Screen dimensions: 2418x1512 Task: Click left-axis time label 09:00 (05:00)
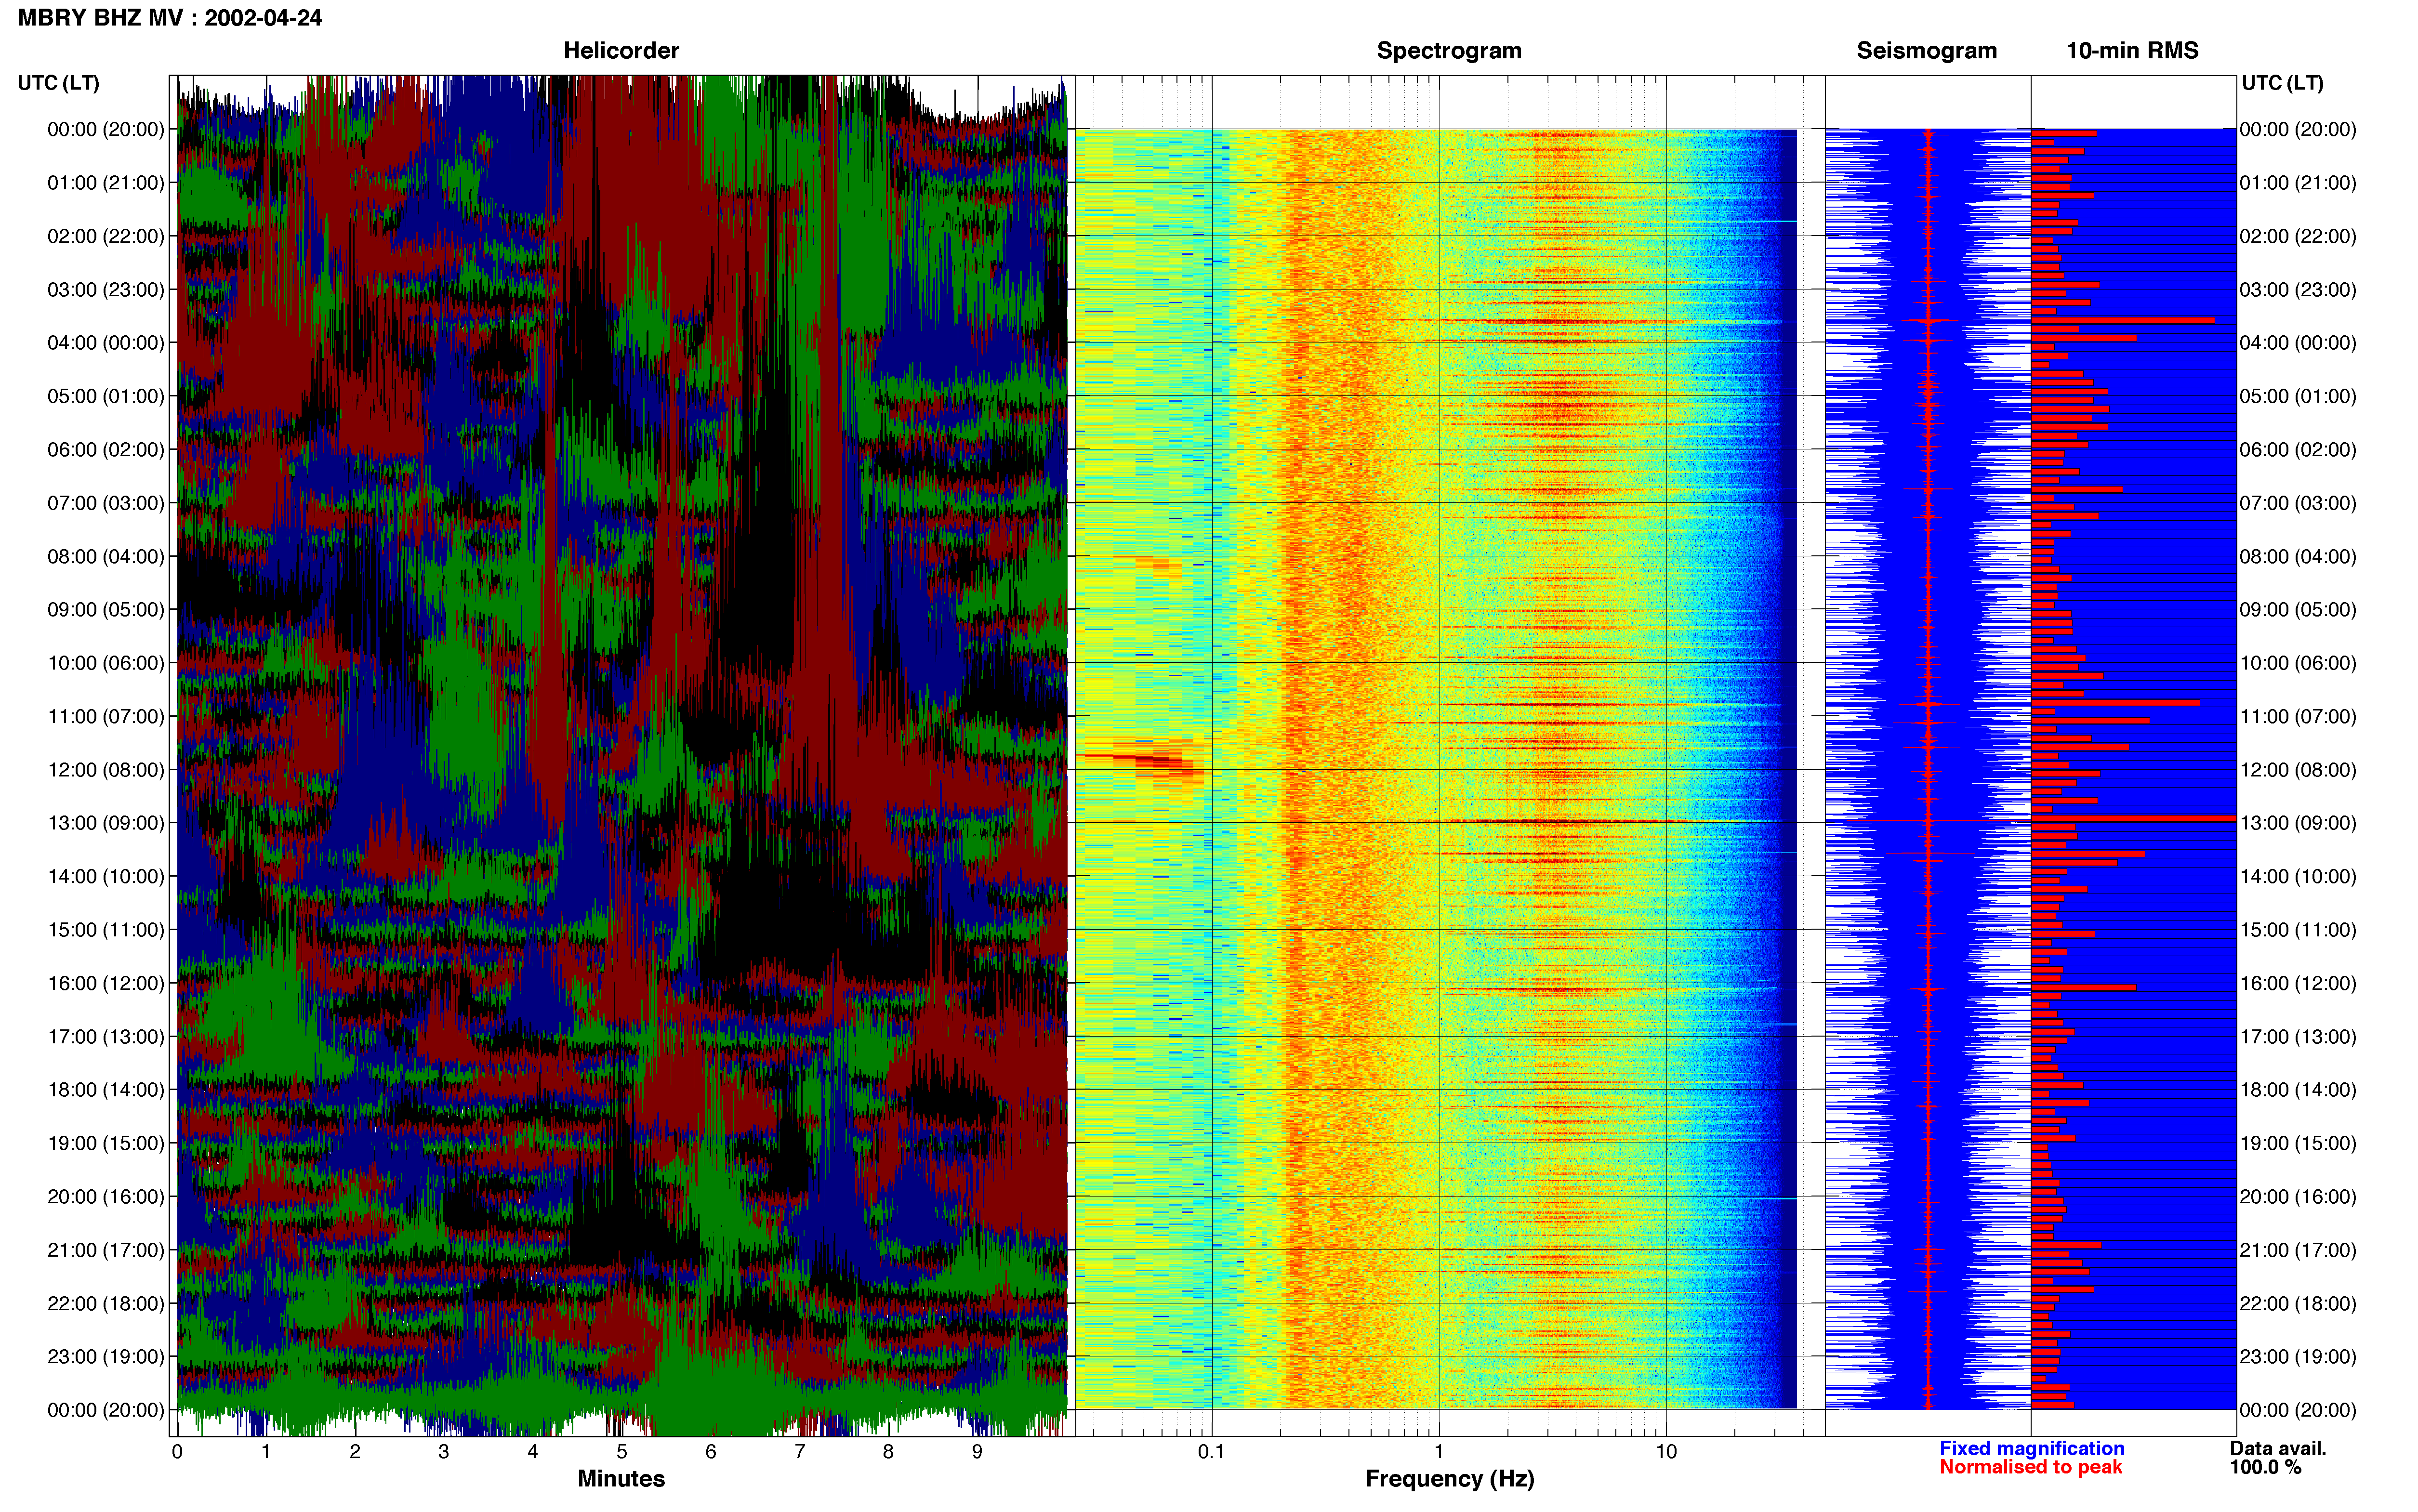point(106,610)
